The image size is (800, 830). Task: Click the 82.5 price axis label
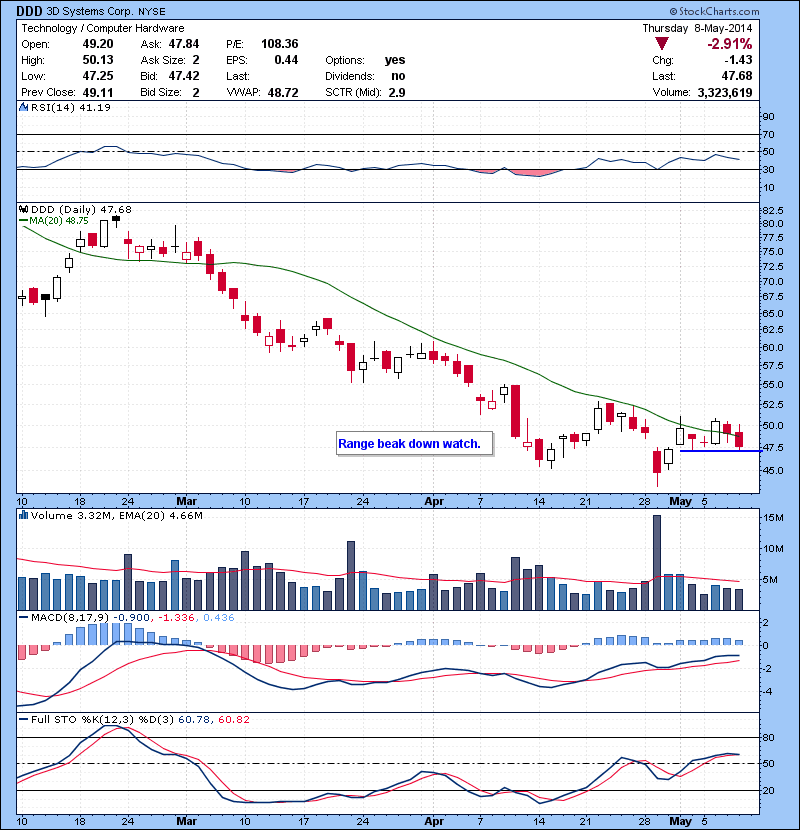[772, 210]
